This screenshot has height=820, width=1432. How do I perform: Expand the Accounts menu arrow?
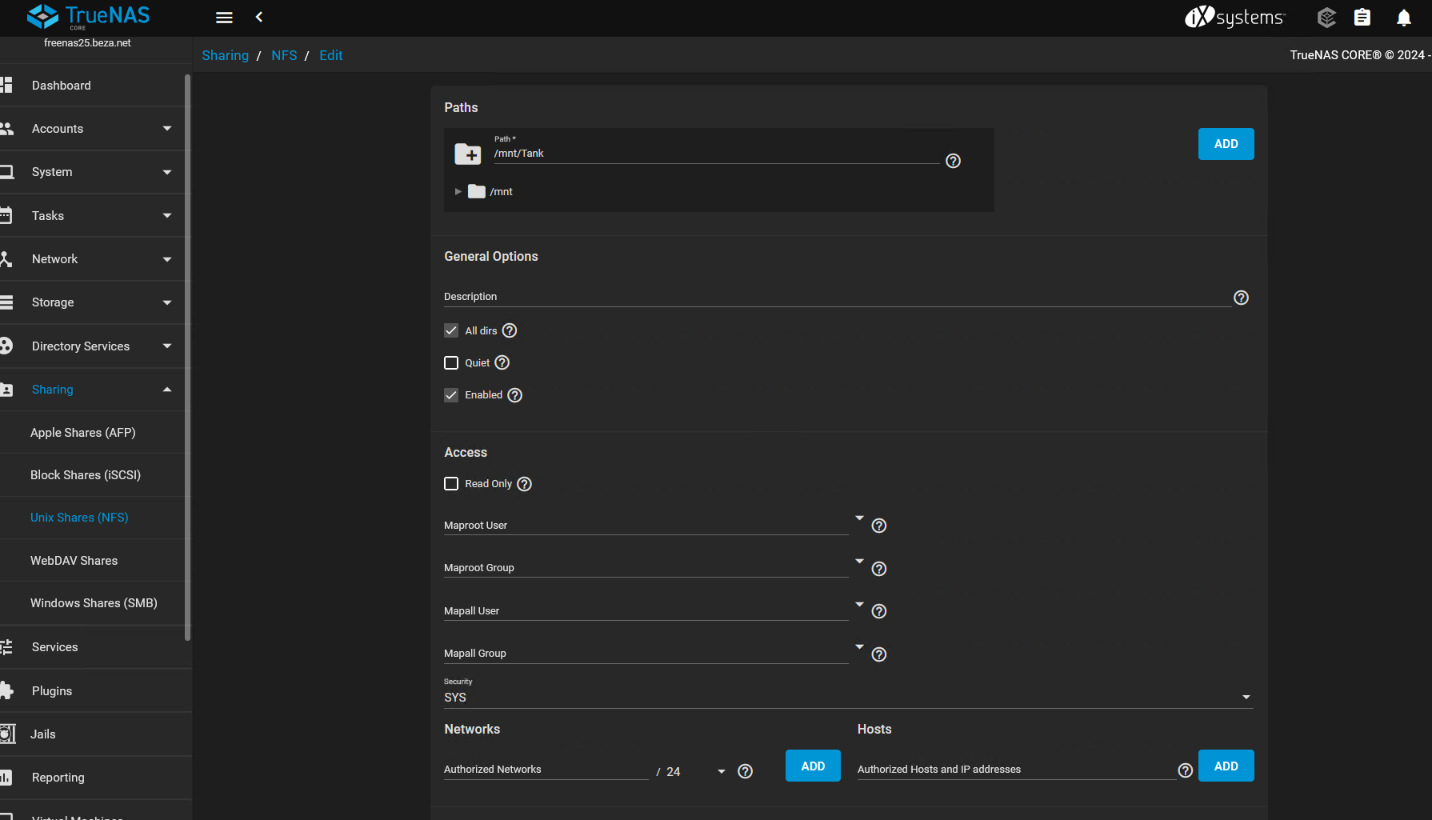click(167, 129)
